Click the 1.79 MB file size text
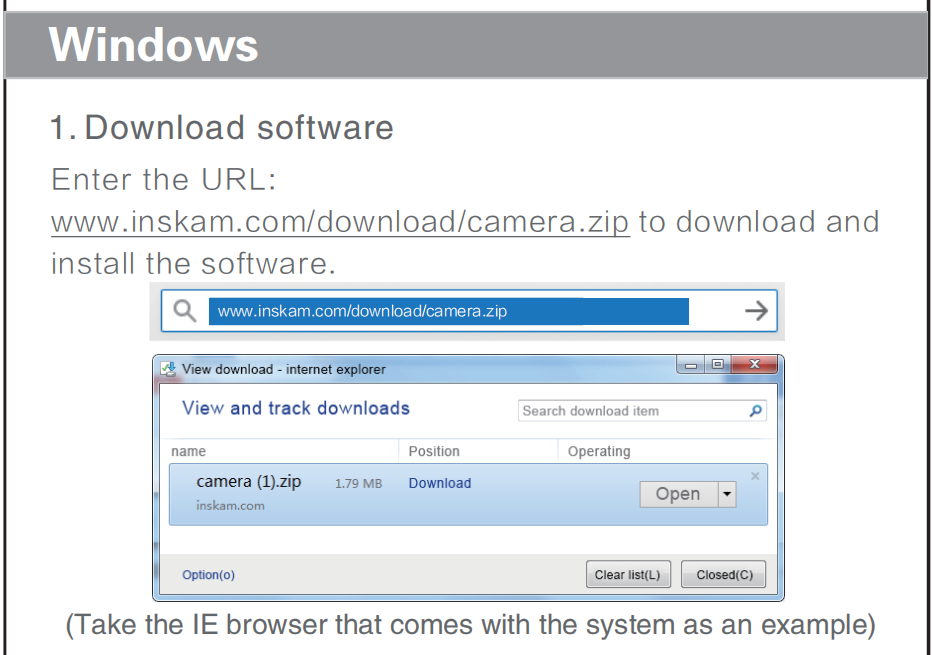933x655 pixels. 358,483
